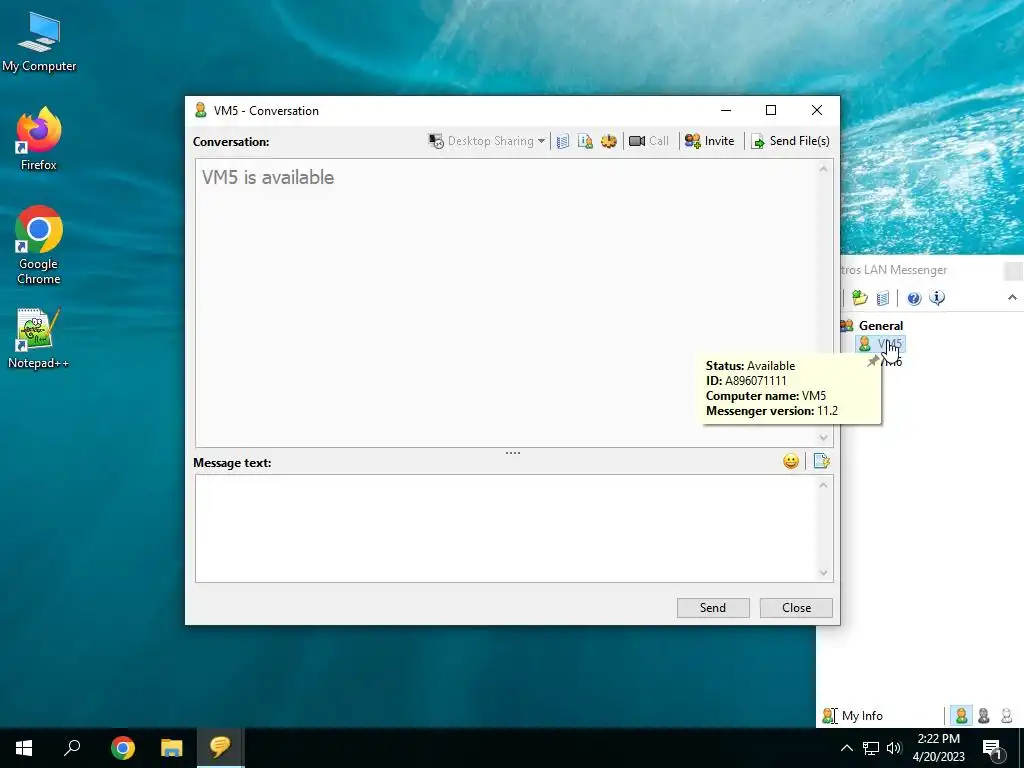Open File Explorer from the taskbar
Screen dimensions: 1024x768
click(x=171, y=748)
